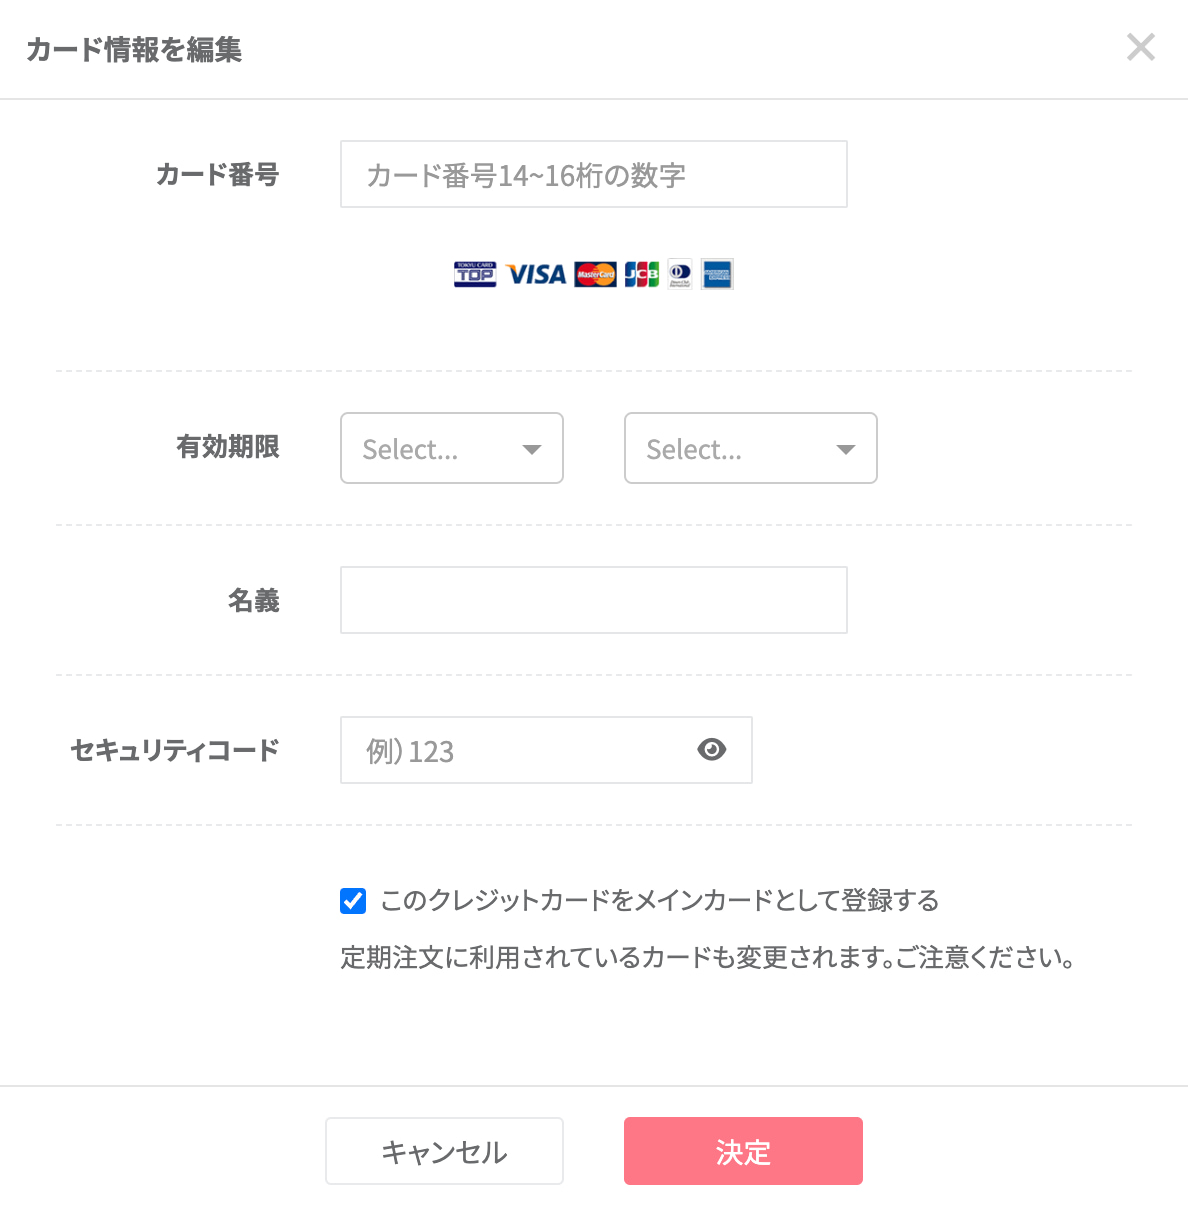Click the カード情報を編集 dialog title

(133, 49)
